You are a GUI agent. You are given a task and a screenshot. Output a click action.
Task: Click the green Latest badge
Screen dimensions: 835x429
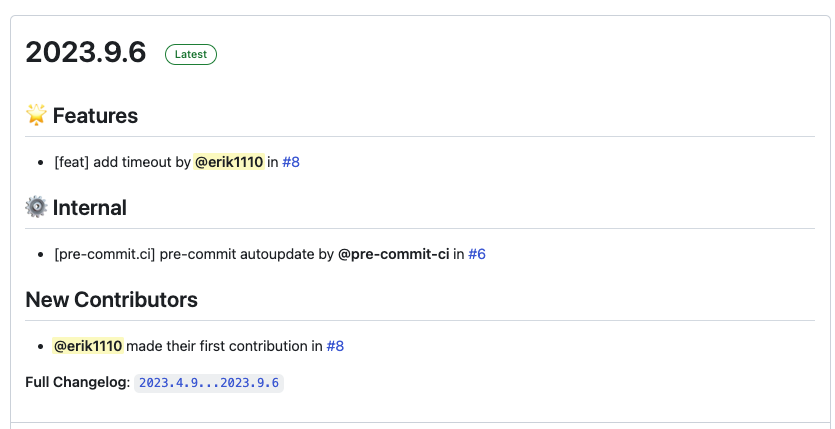point(191,54)
